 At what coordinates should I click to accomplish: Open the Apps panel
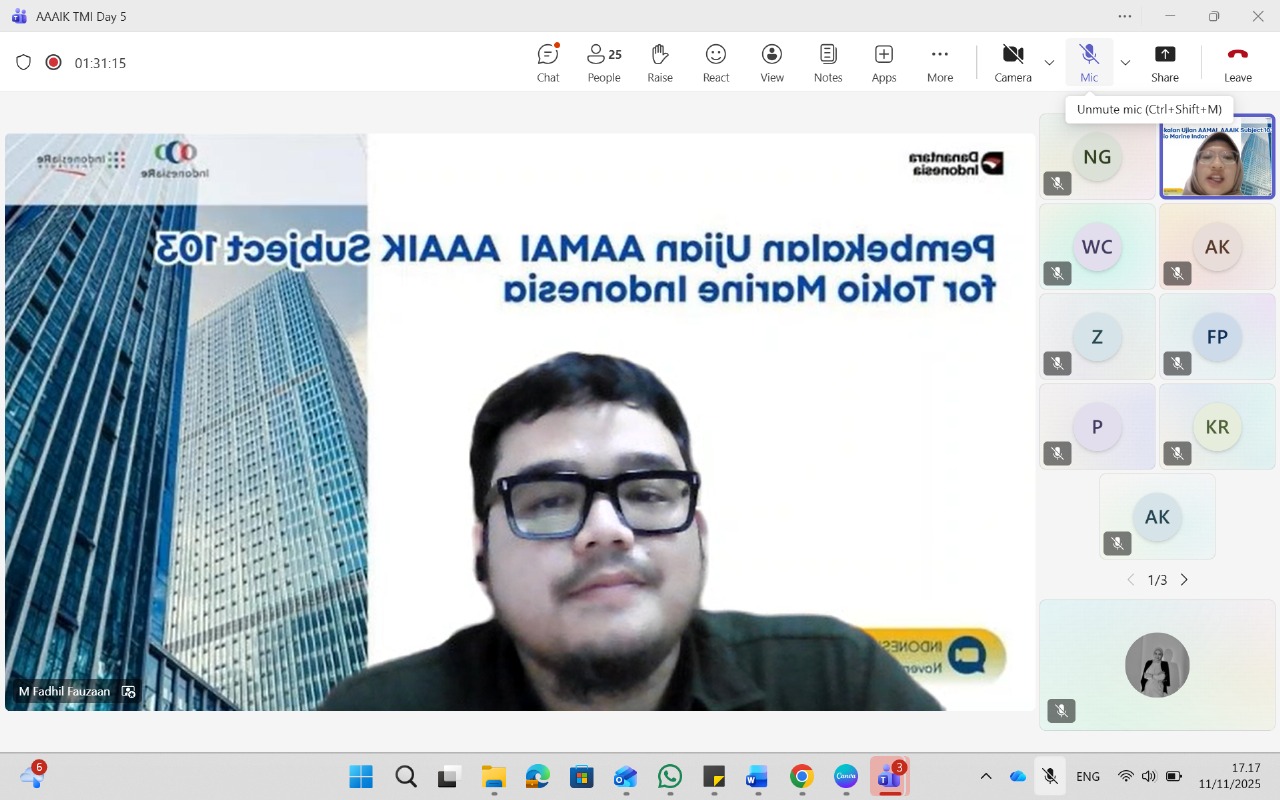coord(884,62)
